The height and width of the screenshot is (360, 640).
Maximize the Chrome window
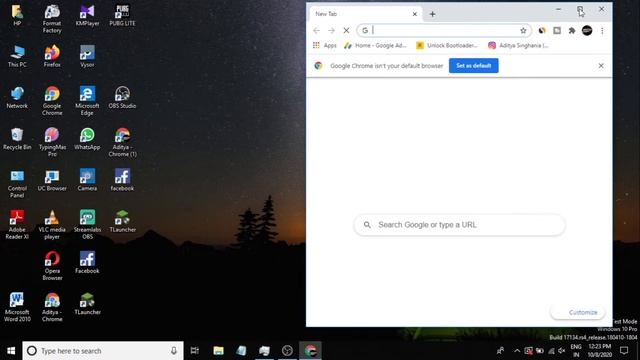580,9
